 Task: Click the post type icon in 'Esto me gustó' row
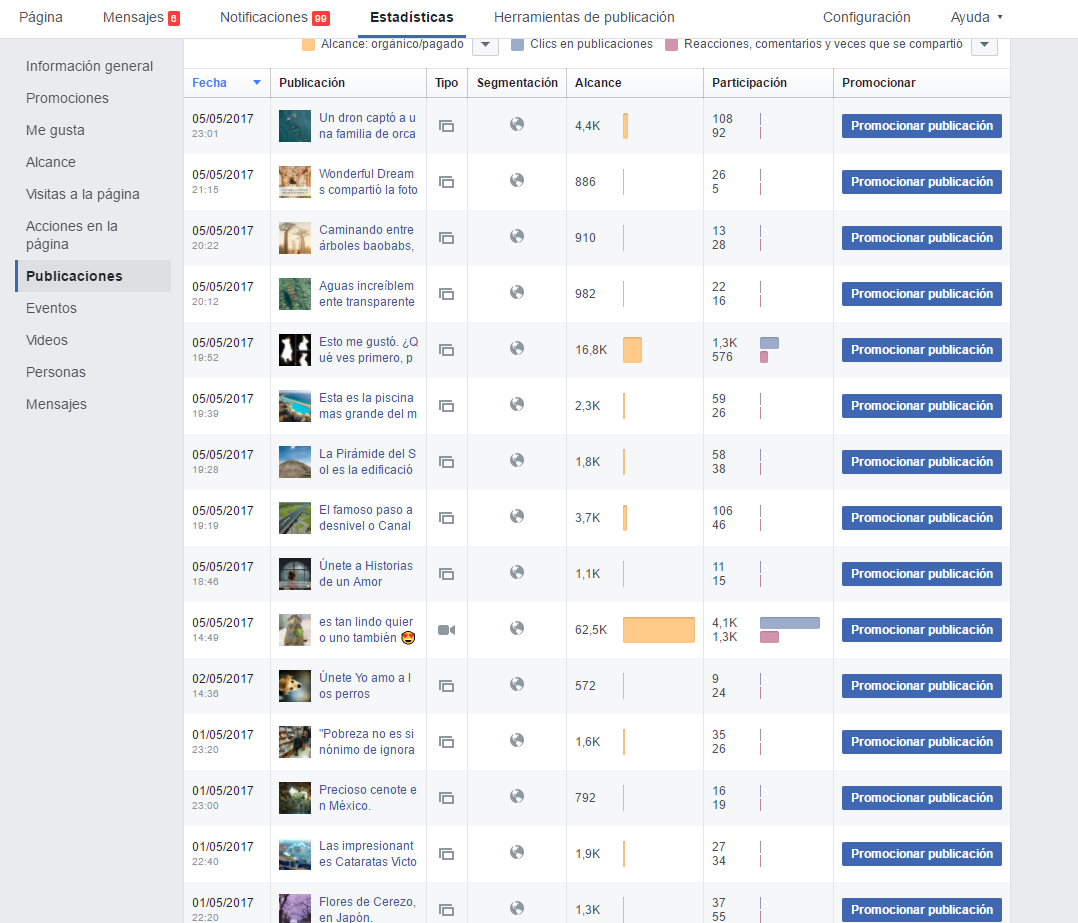point(447,350)
